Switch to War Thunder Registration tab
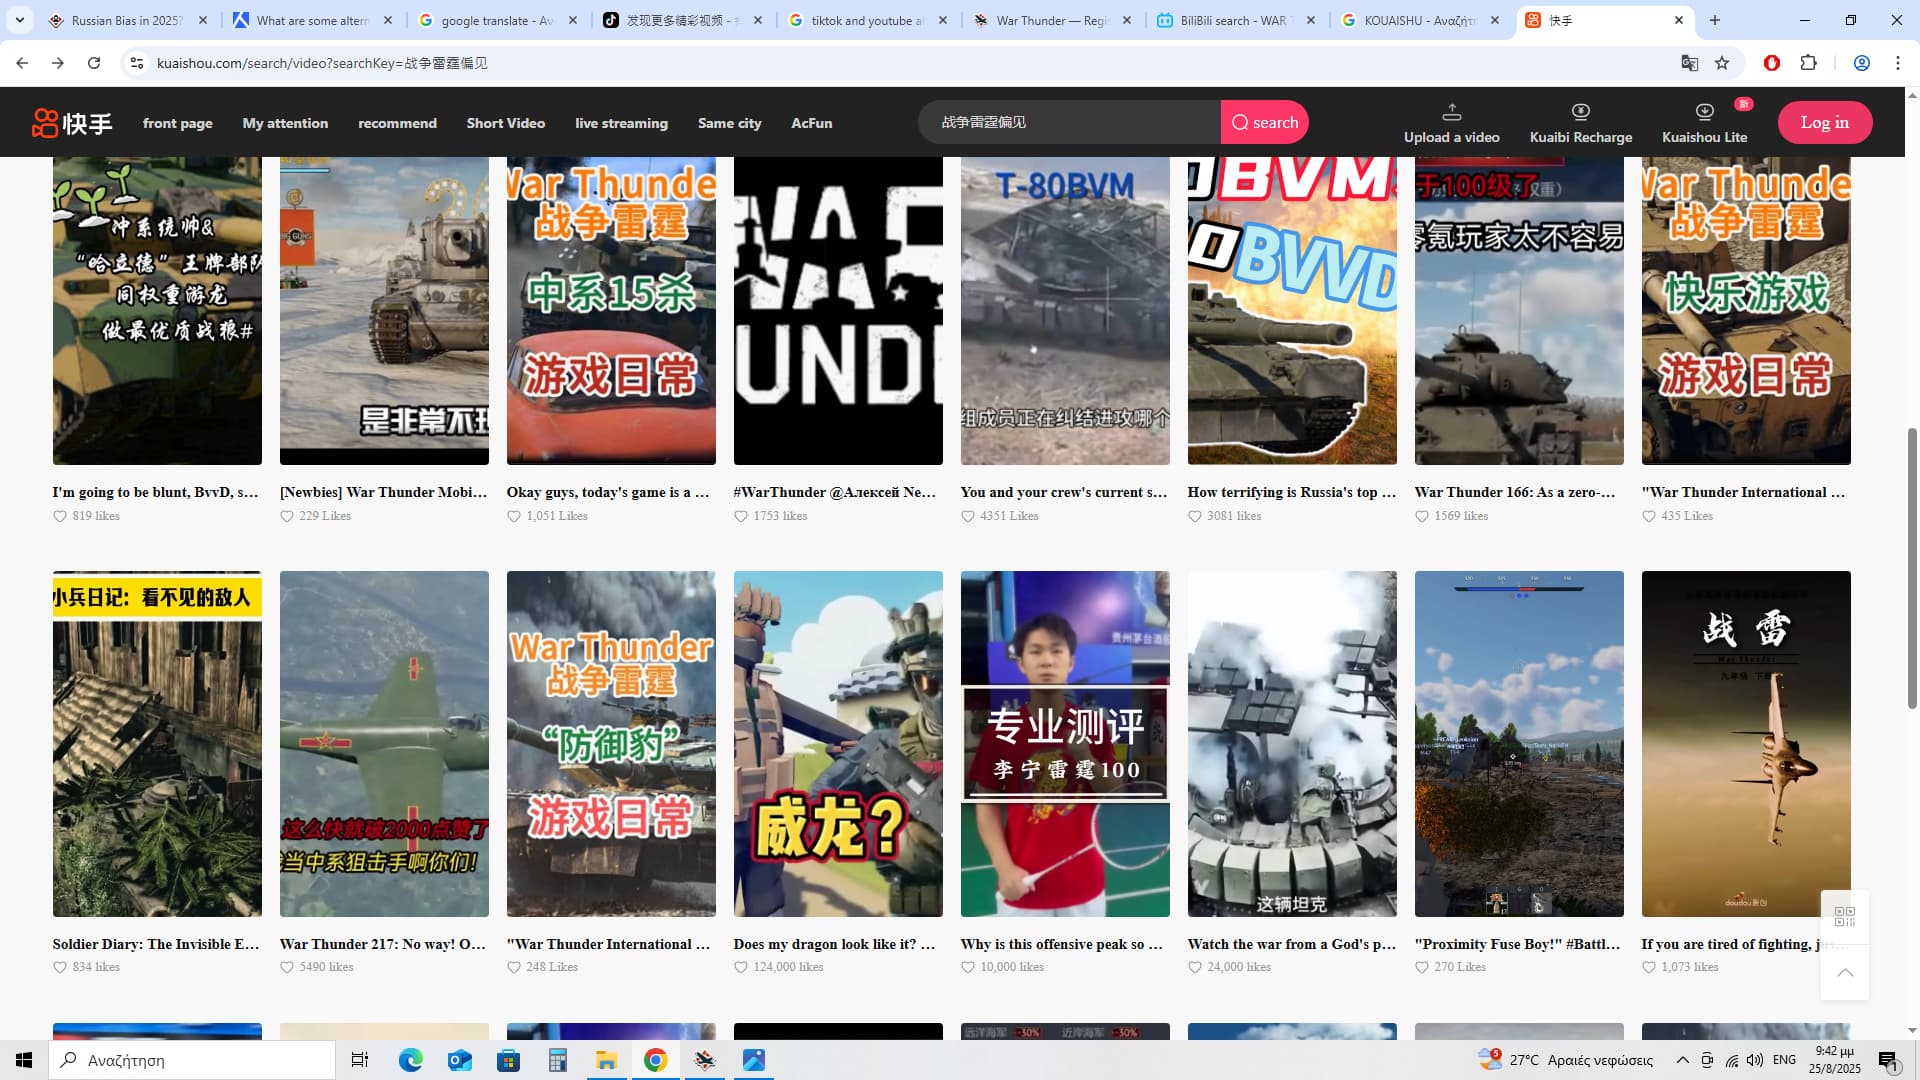The width and height of the screenshot is (1920, 1080). click(1052, 20)
